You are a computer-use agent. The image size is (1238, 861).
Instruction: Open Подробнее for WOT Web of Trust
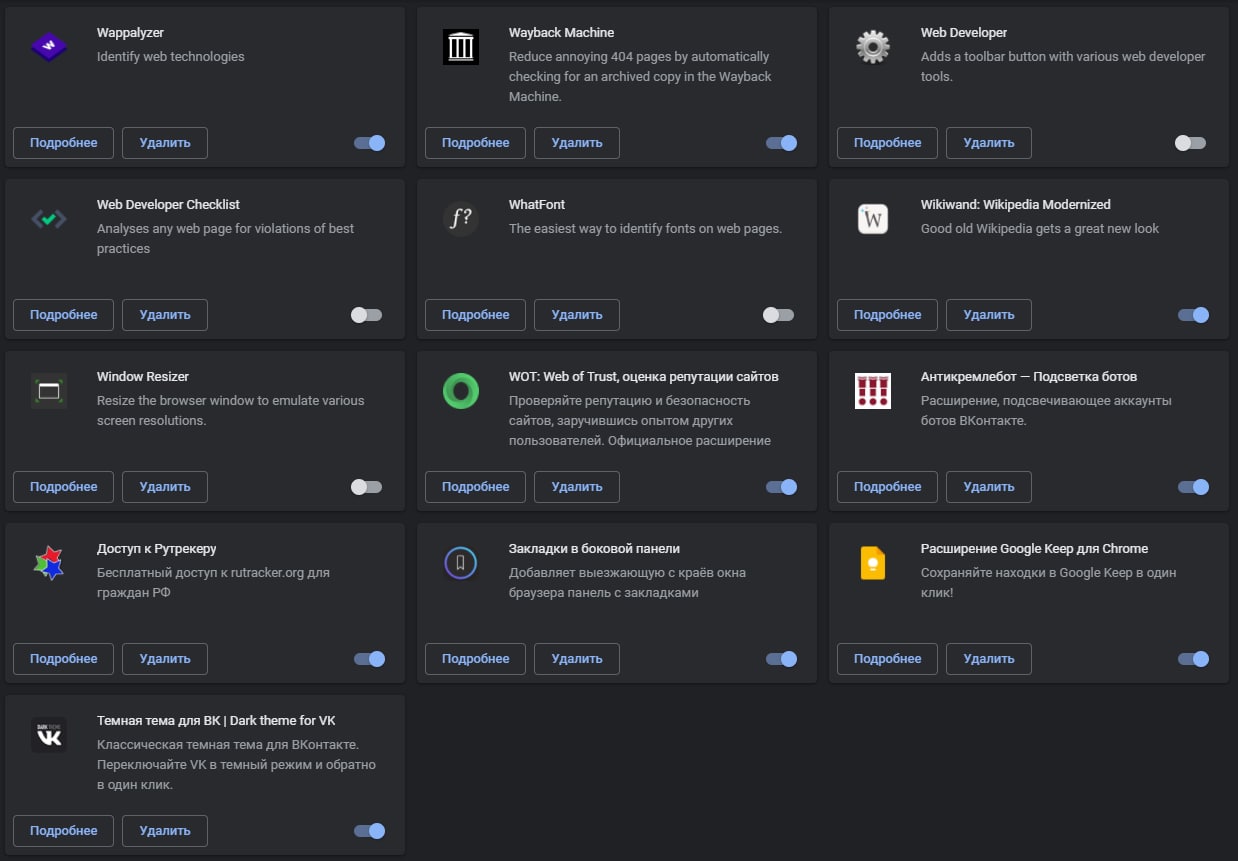(476, 487)
